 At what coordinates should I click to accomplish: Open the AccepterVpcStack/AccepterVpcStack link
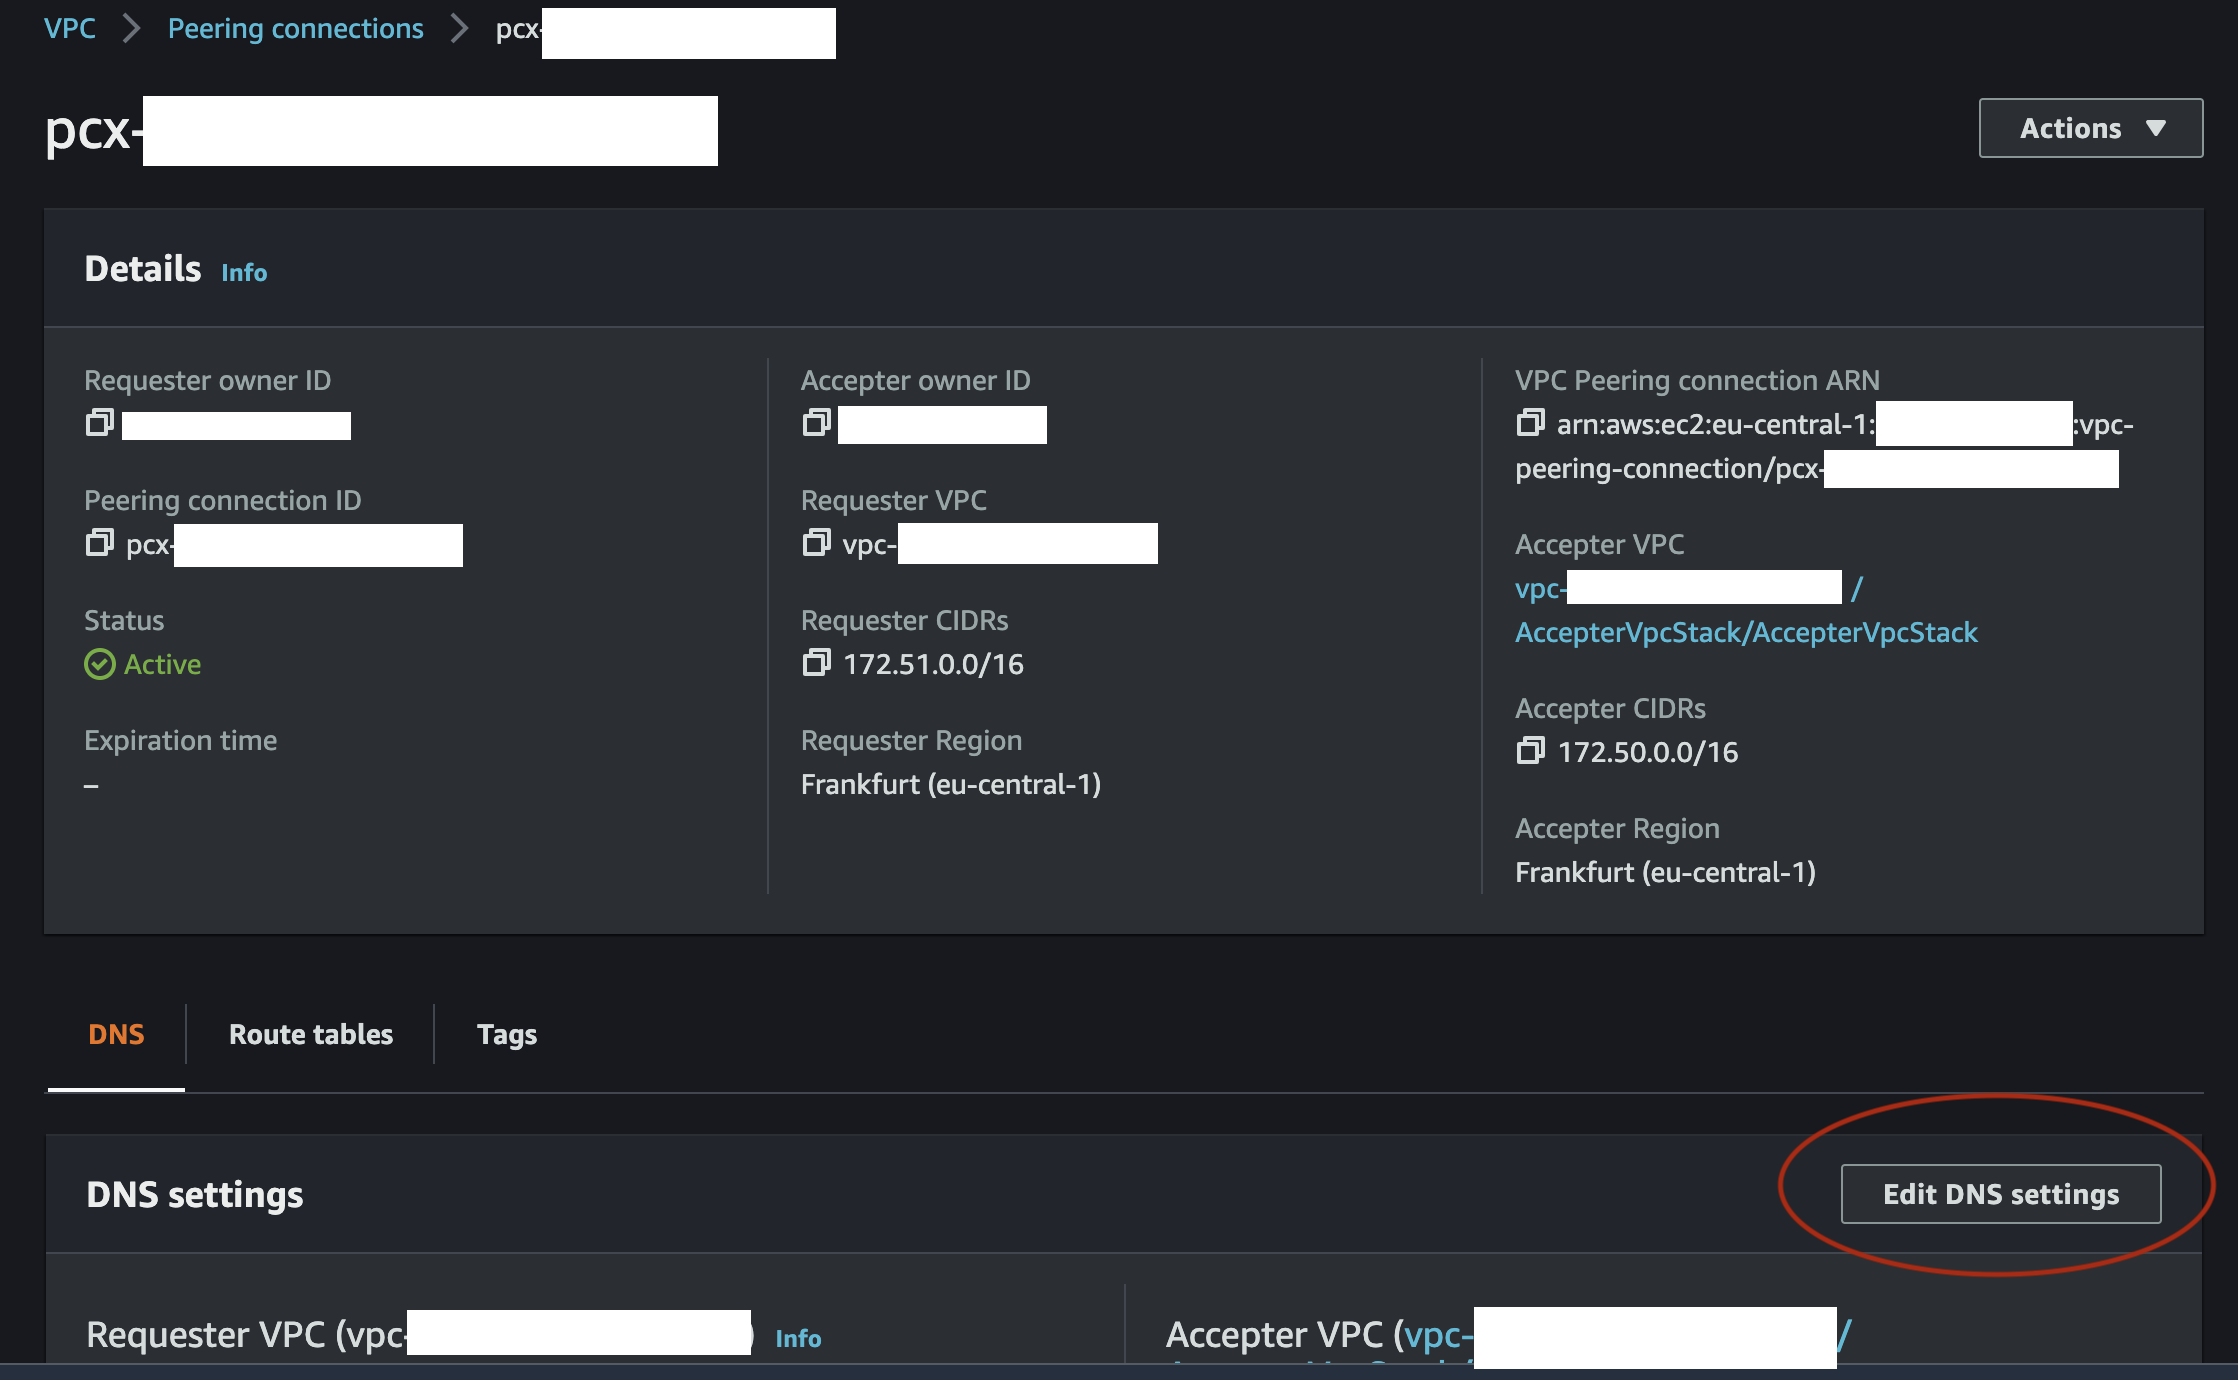1746,632
